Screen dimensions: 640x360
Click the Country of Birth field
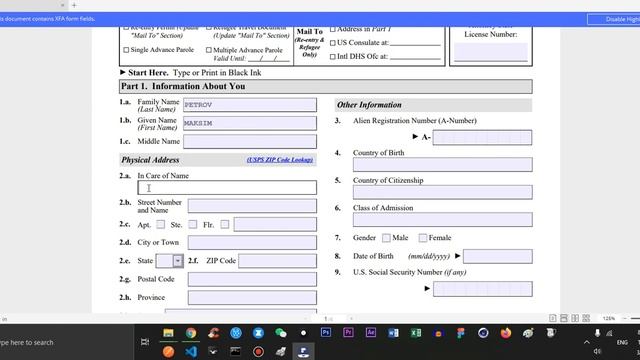[x=442, y=165]
